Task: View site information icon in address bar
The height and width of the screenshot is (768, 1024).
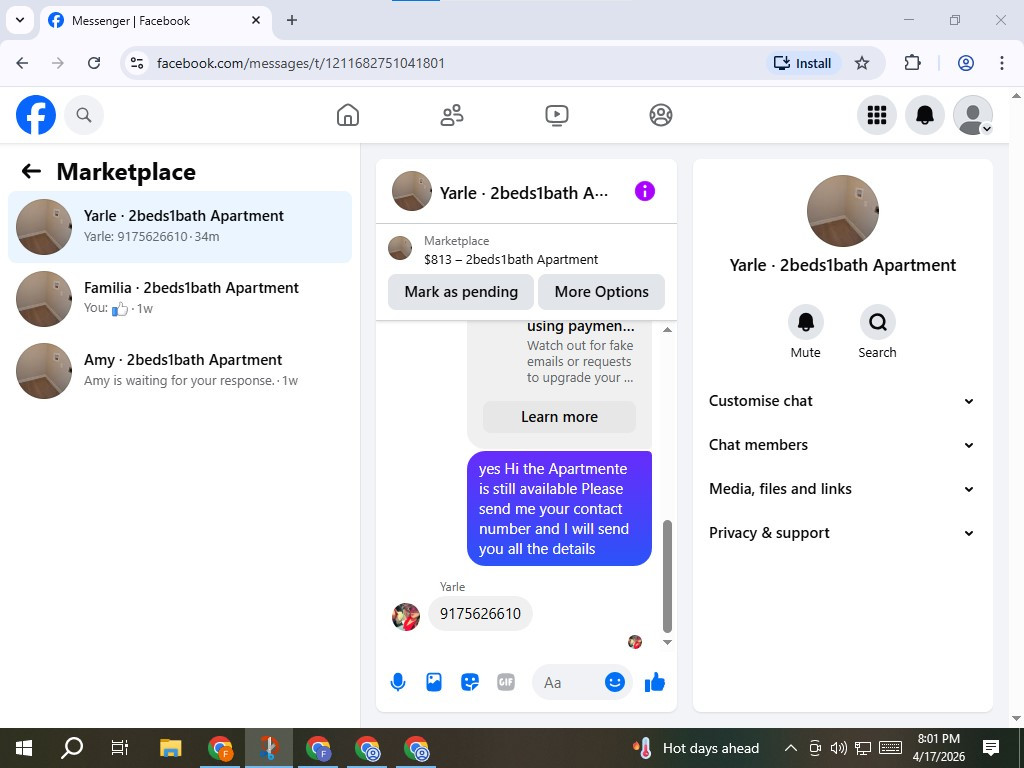Action: pyautogui.click(x=136, y=63)
